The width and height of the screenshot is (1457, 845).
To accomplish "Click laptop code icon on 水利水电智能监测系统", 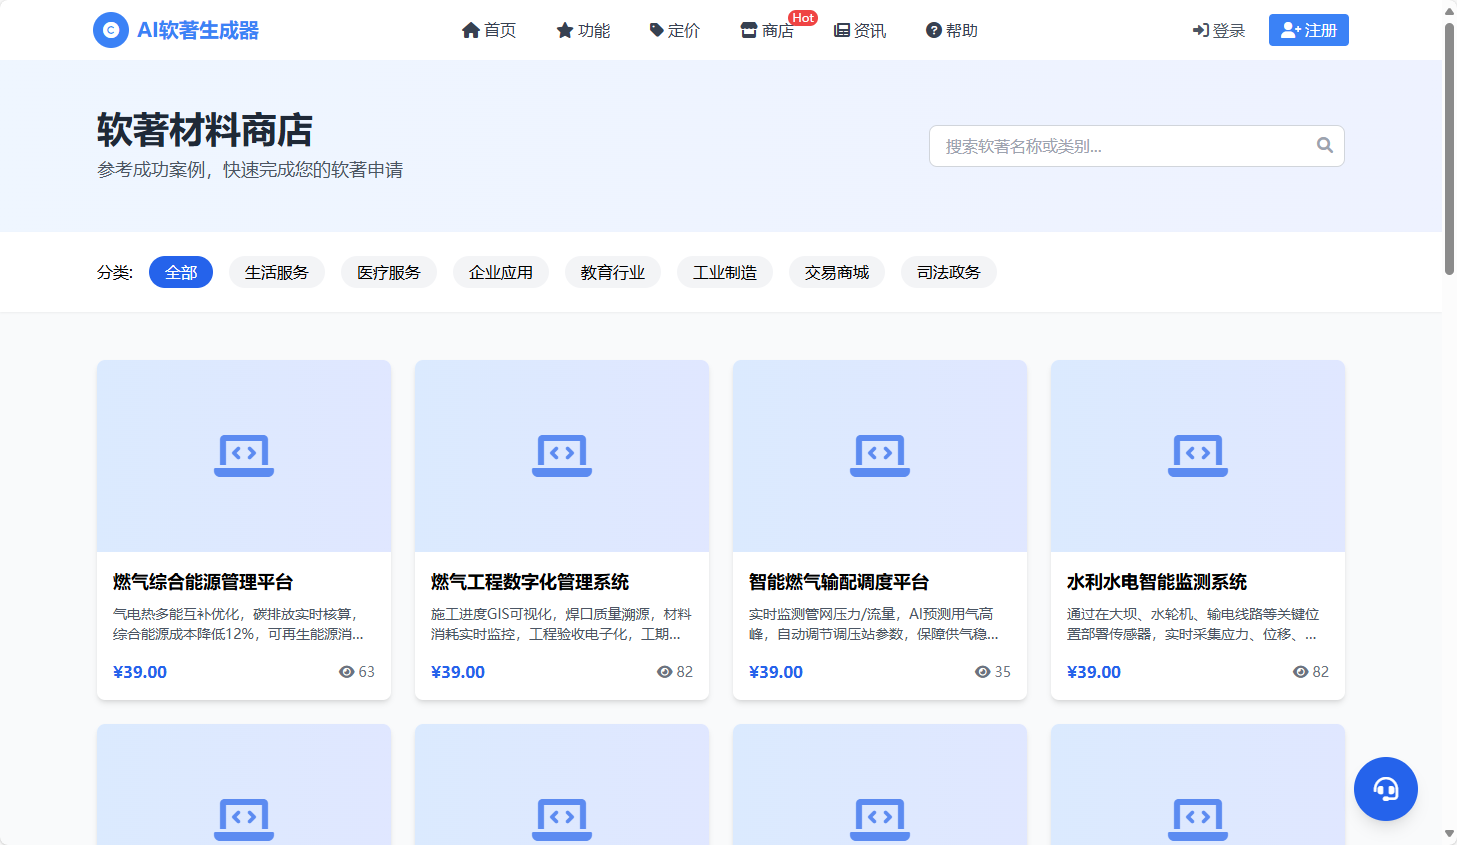I will pos(1198,456).
